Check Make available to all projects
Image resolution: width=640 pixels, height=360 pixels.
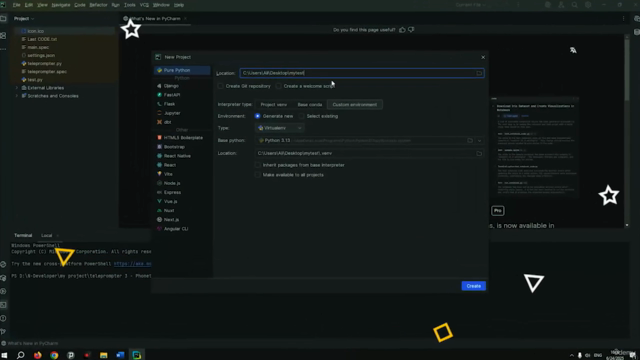pyautogui.click(x=258, y=175)
